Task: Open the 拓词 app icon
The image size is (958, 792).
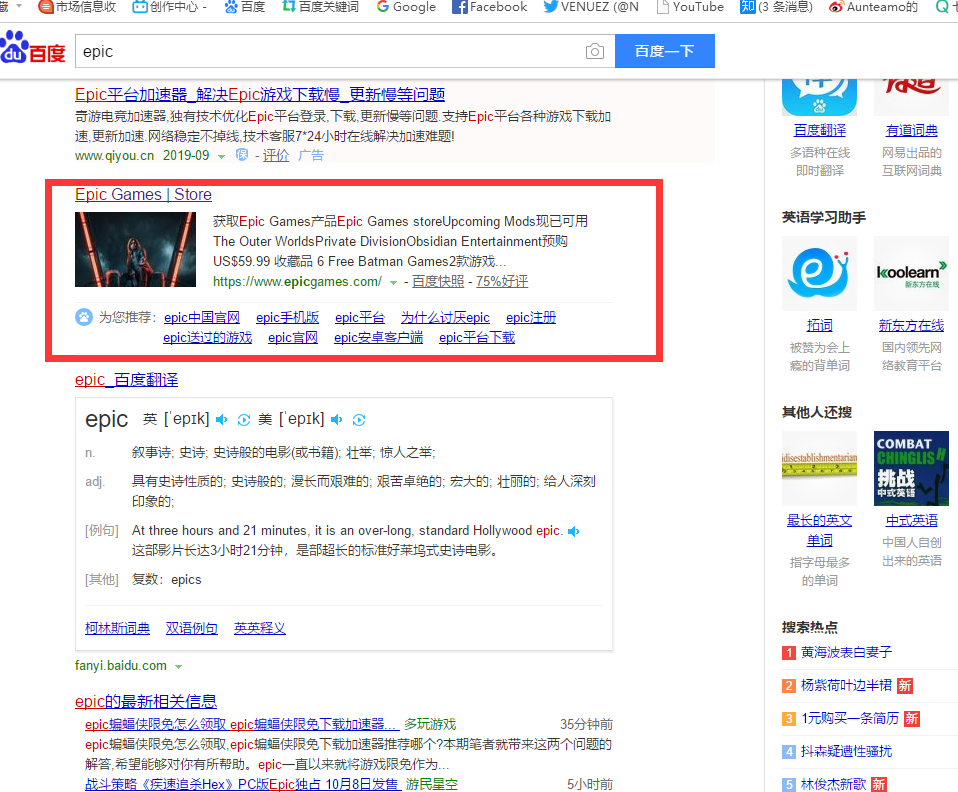Action: pyautogui.click(x=819, y=274)
